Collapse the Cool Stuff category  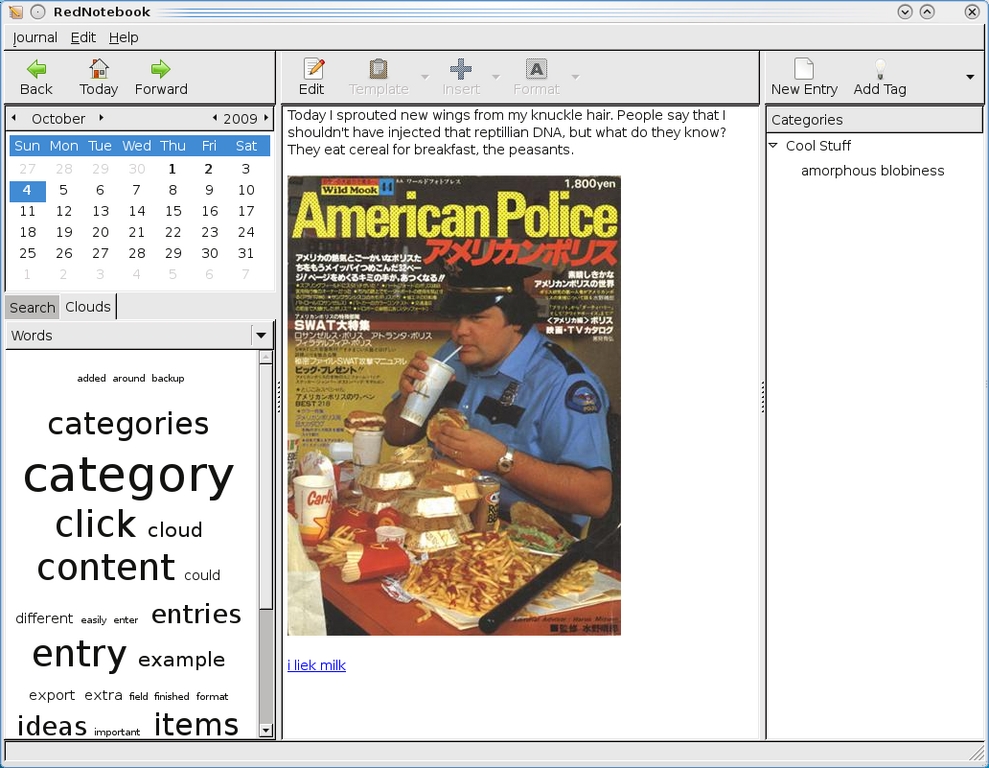tap(773, 146)
